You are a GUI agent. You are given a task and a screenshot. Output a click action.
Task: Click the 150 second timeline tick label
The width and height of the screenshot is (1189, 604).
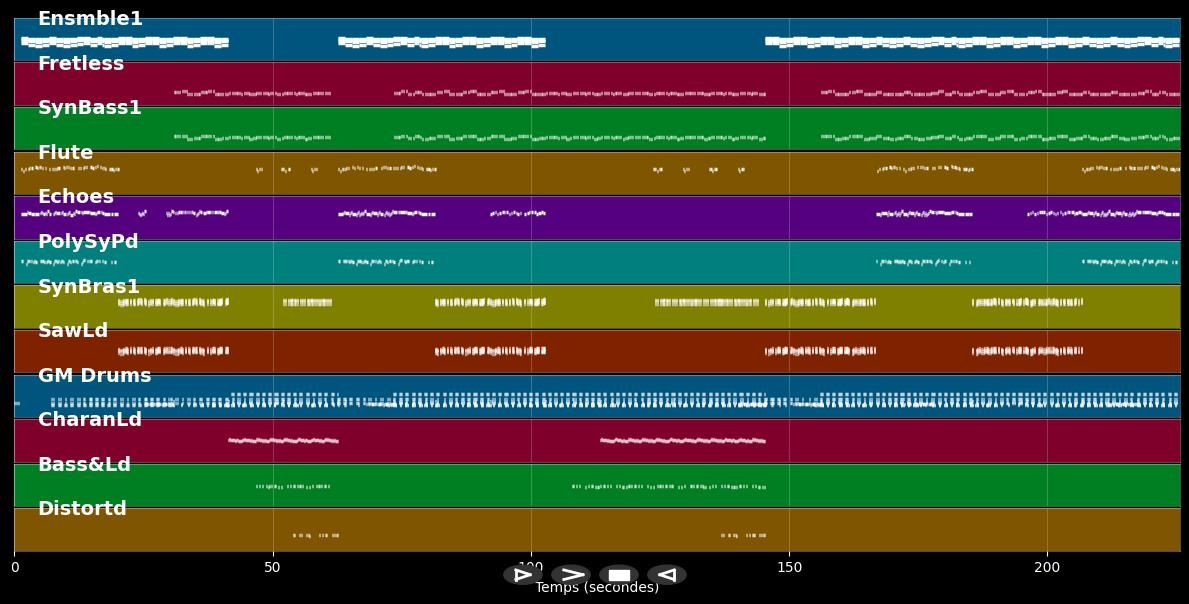point(789,568)
